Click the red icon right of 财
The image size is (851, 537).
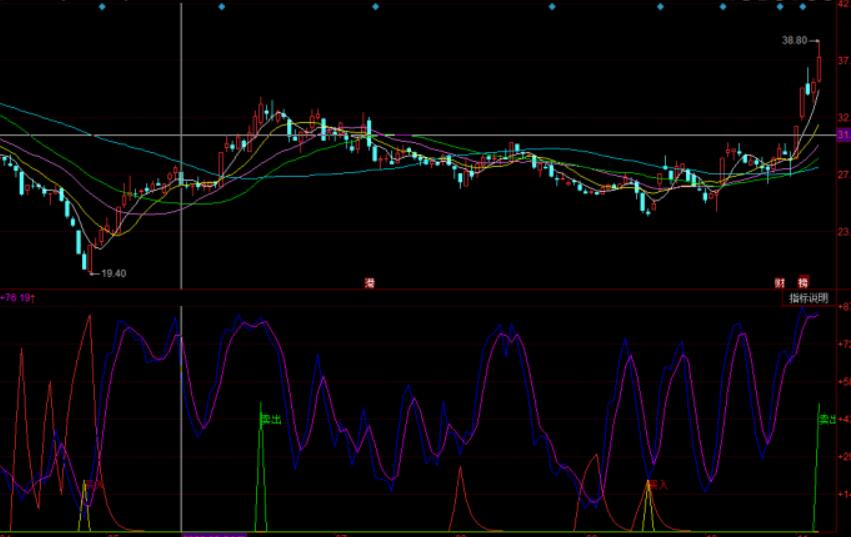[x=803, y=282]
